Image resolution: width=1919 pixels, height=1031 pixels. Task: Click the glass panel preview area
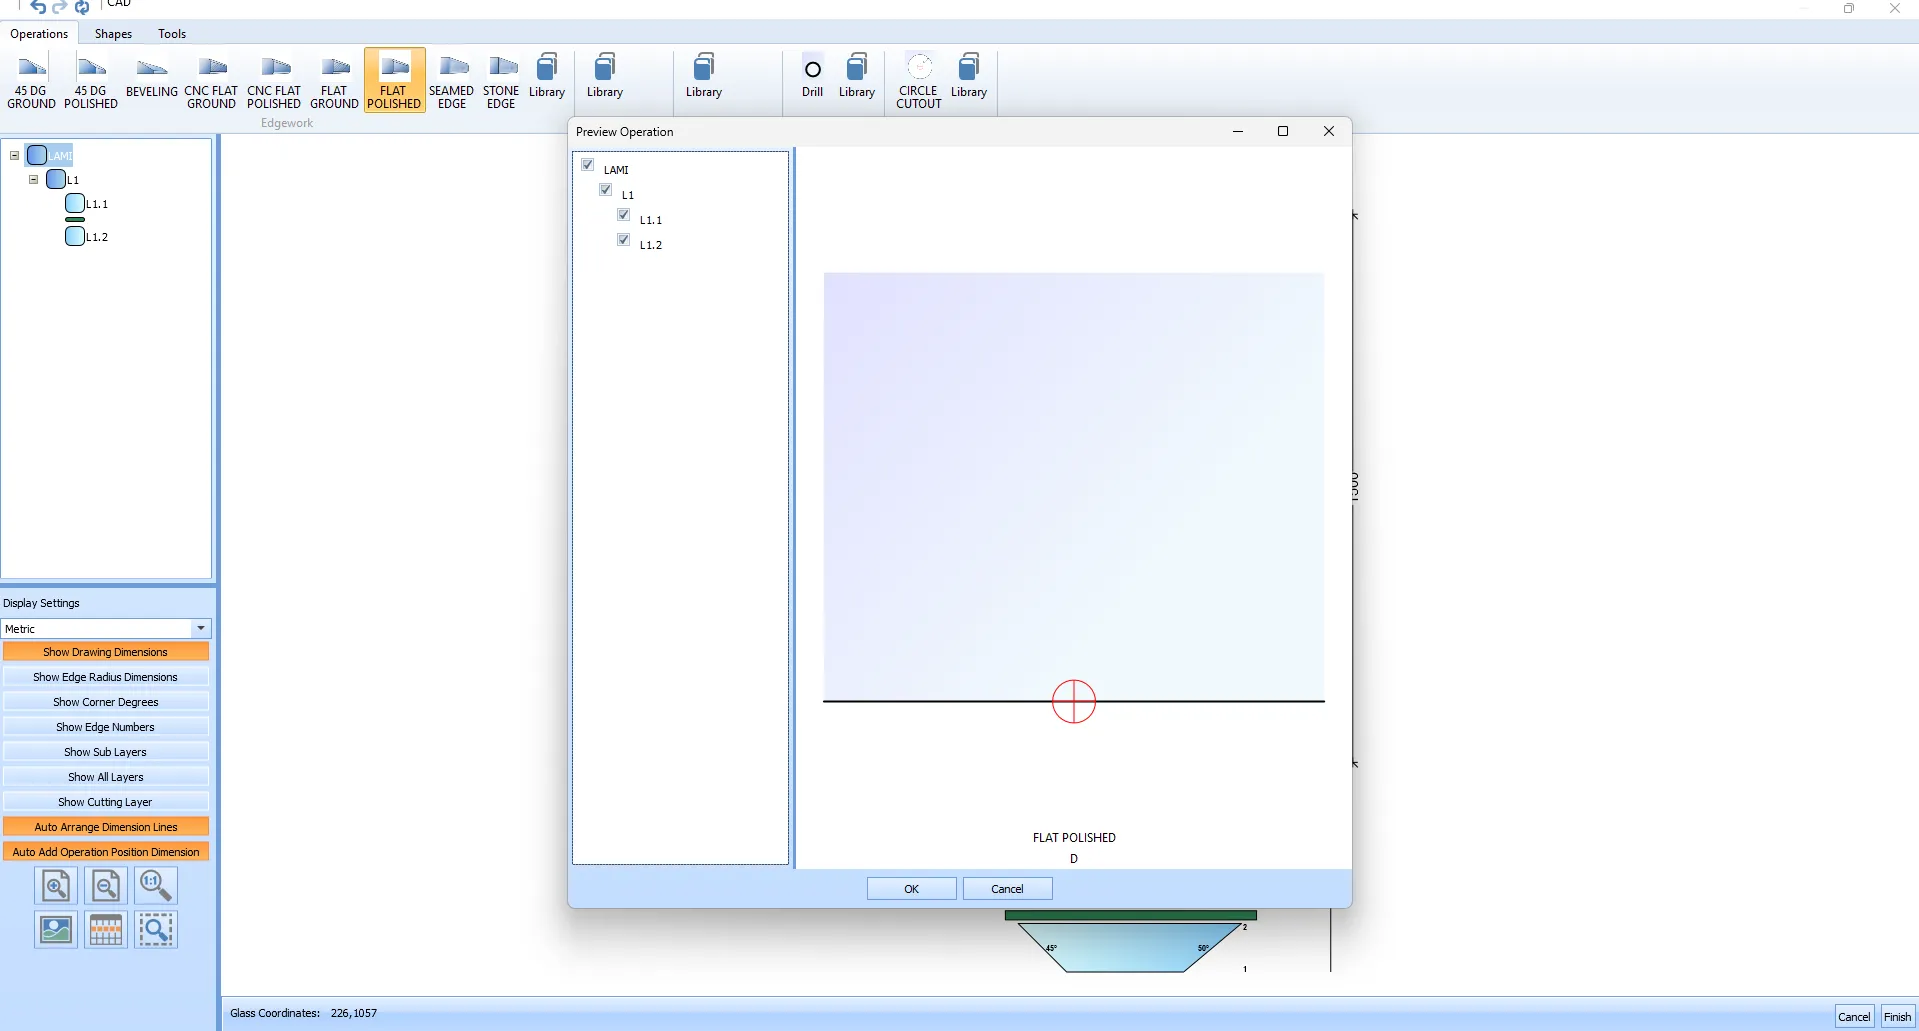[x=1074, y=486]
